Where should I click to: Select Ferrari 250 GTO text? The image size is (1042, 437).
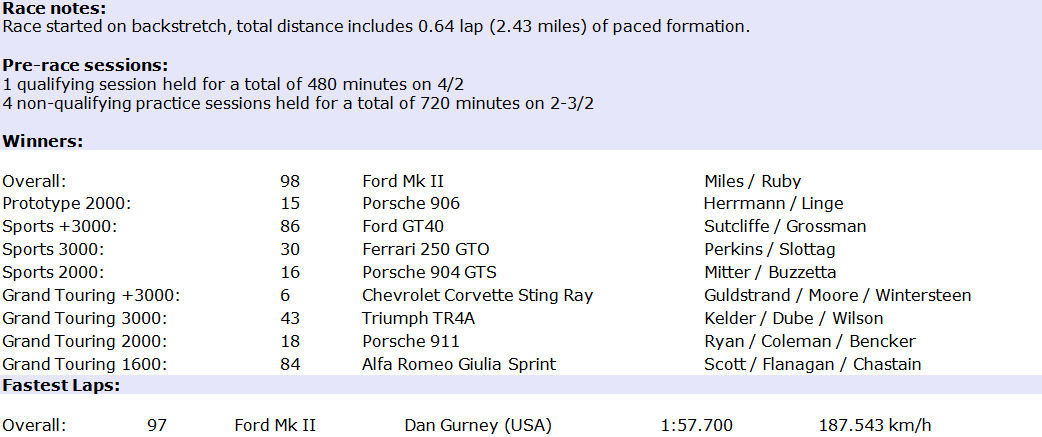pyautogui.click(x=425, y=250)
